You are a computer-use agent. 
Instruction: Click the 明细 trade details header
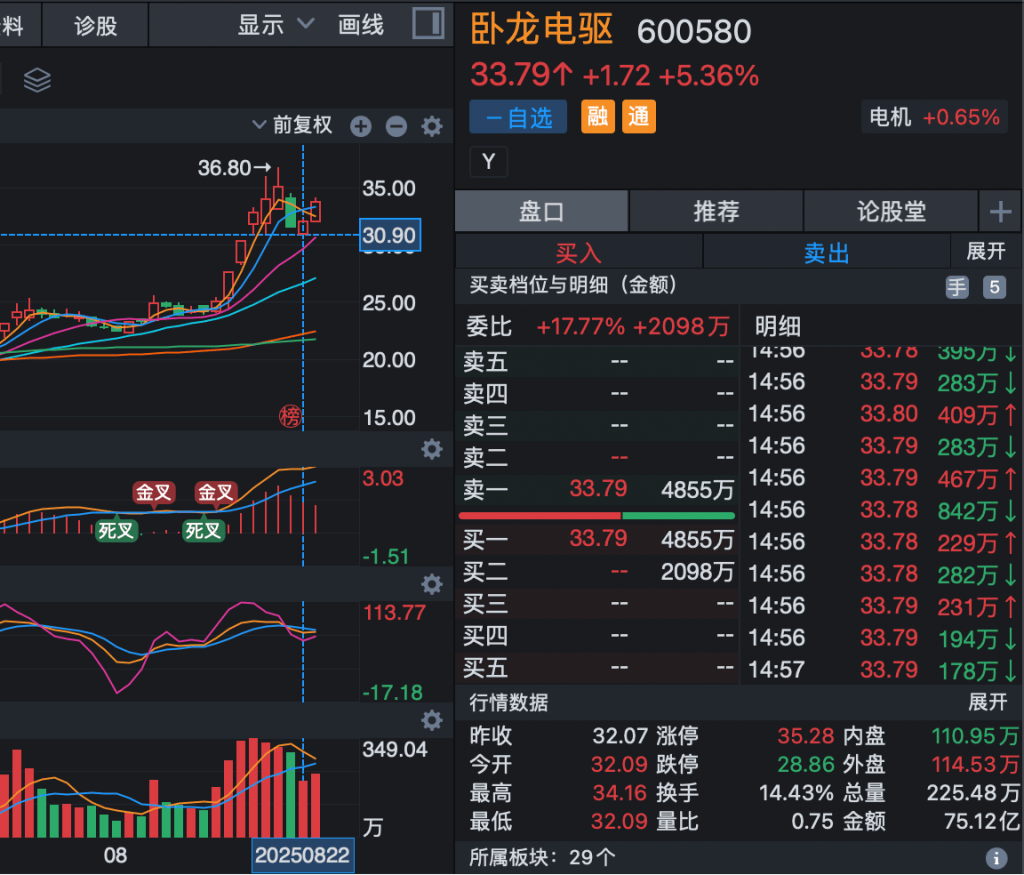point(778,326)
